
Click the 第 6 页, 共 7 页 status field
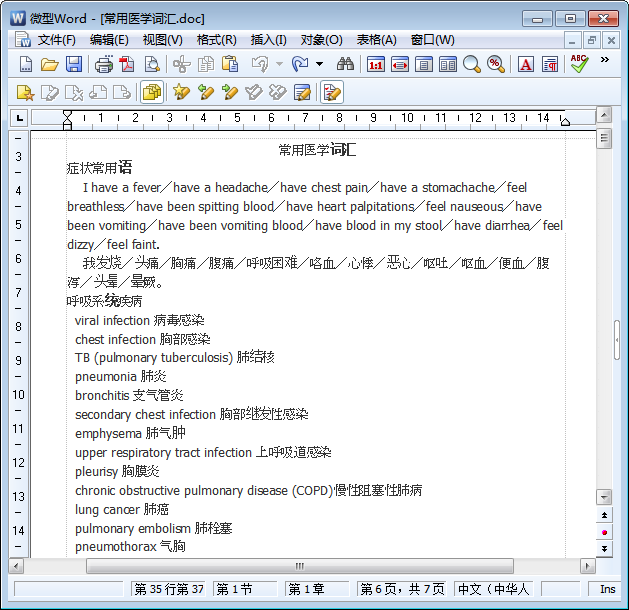pyautogui.click(x=402, y=589)
